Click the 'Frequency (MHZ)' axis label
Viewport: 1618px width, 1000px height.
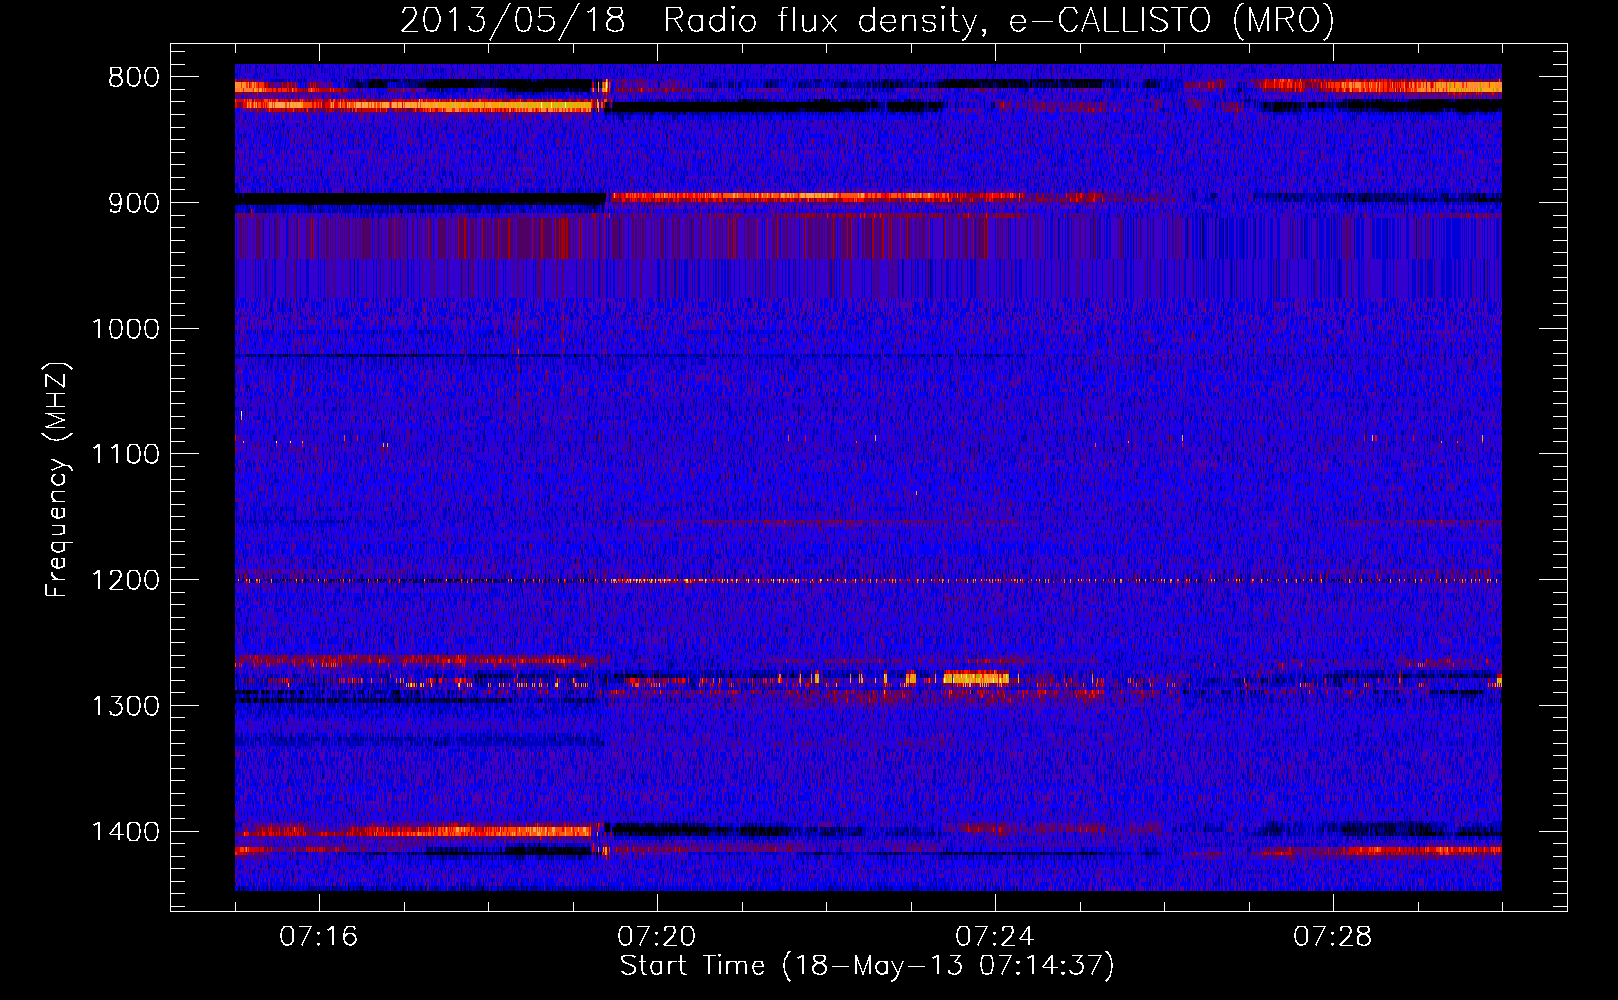pos(57,480)
